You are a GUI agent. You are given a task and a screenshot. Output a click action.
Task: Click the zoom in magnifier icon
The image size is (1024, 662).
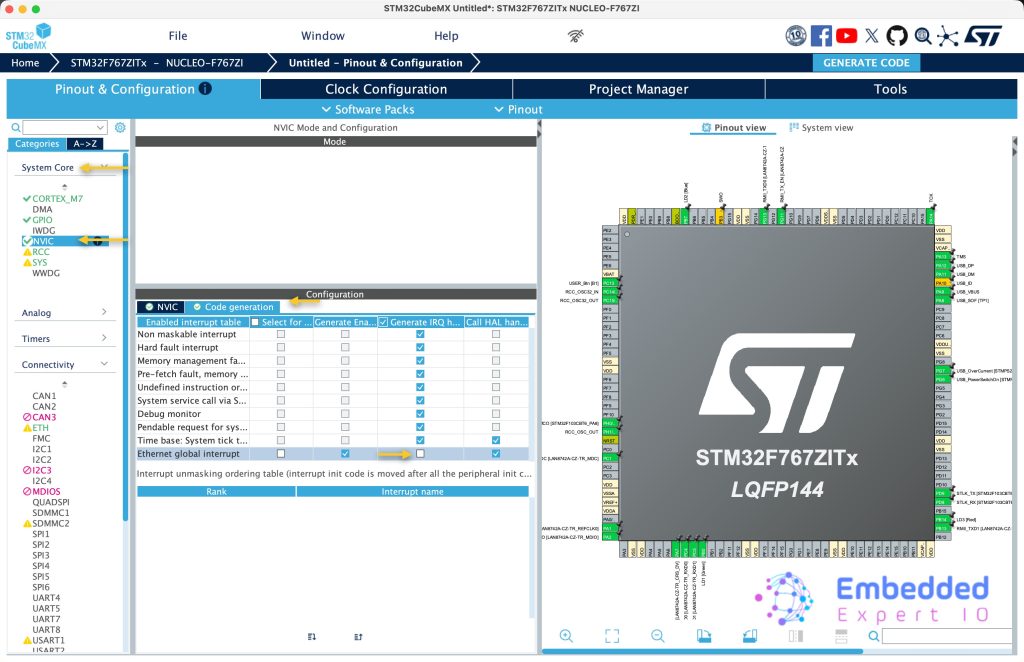566,636
